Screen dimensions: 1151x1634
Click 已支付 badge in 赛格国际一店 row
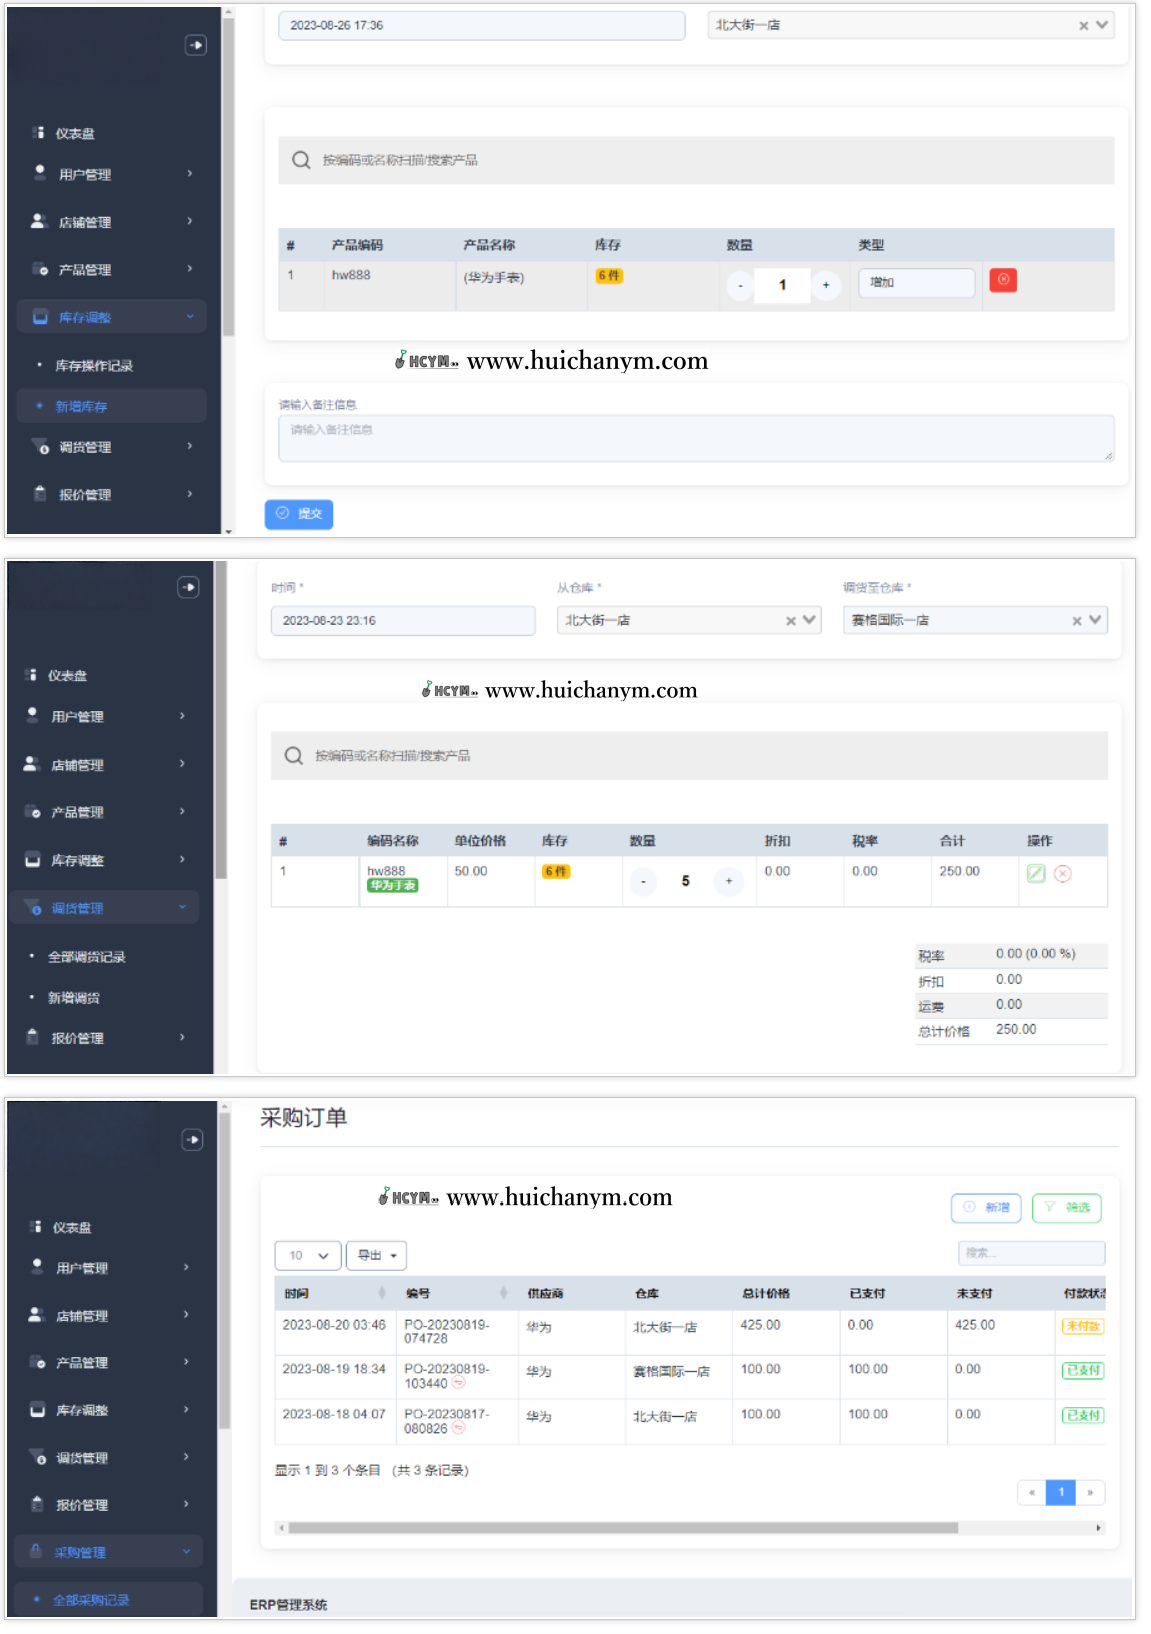pos(1083,1370)
